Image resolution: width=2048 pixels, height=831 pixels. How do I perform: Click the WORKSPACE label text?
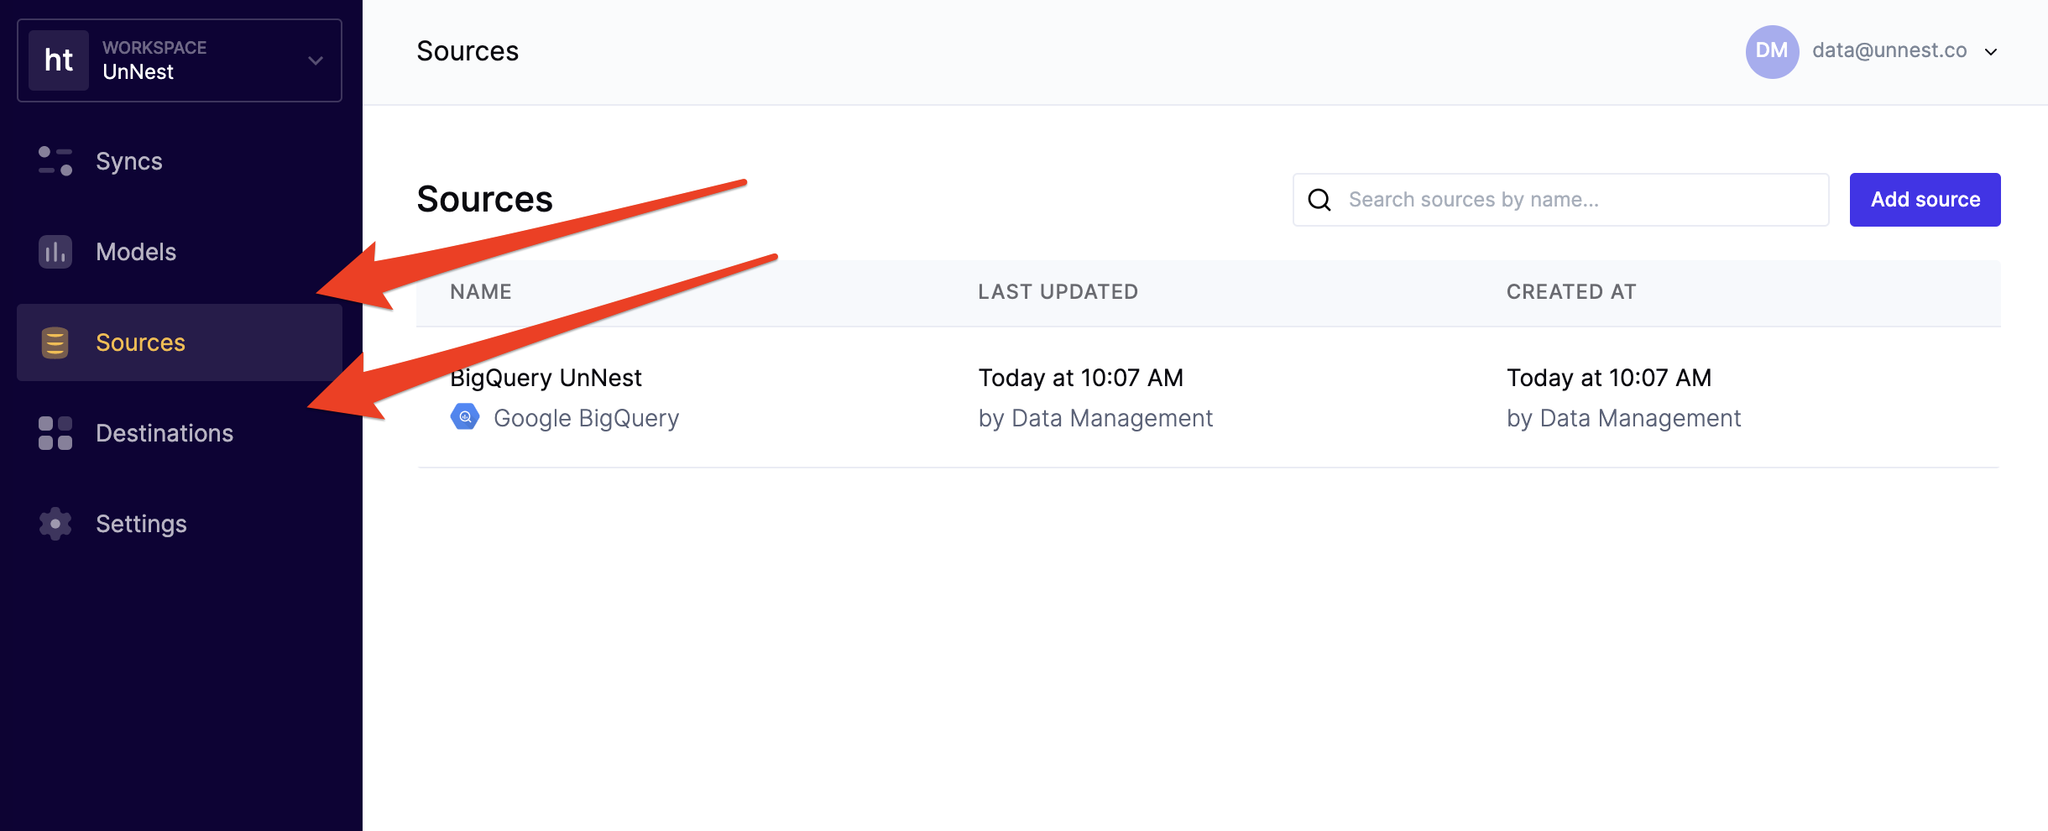pos(155,48)
